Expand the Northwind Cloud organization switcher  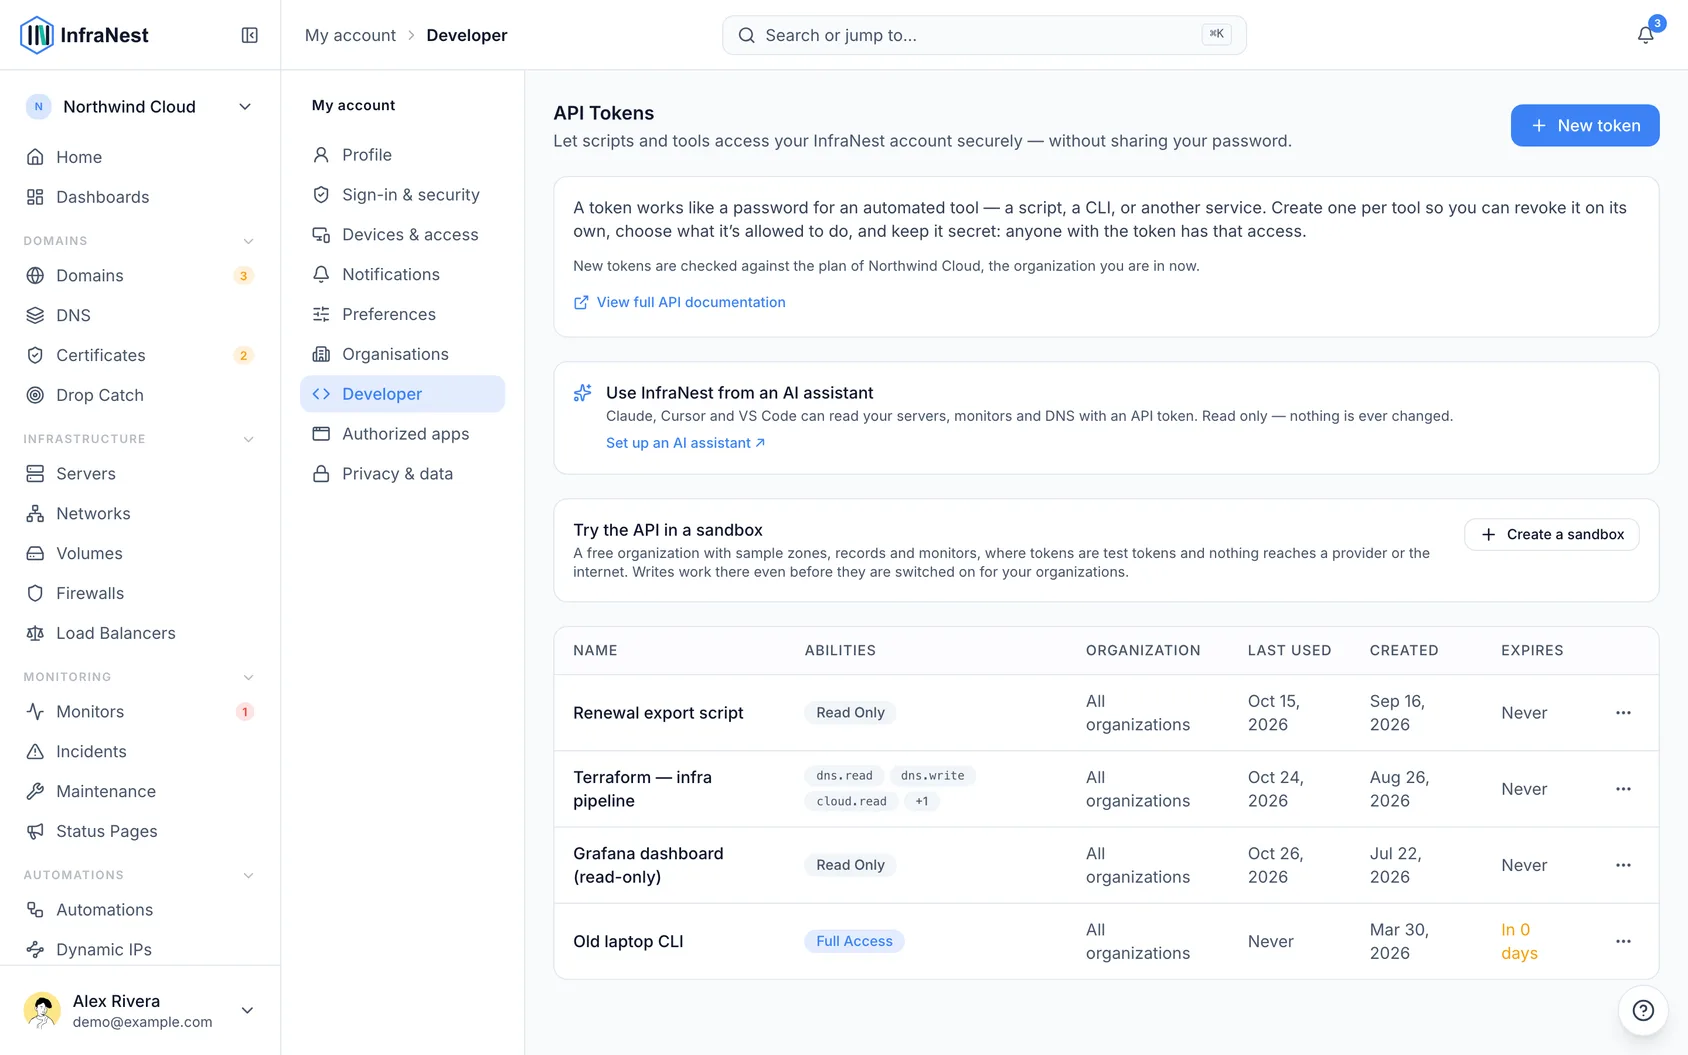[140, 107]
